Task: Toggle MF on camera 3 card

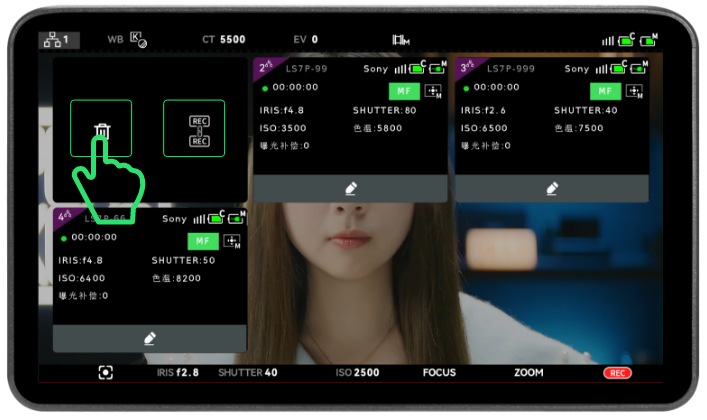Action: (604, 91)
